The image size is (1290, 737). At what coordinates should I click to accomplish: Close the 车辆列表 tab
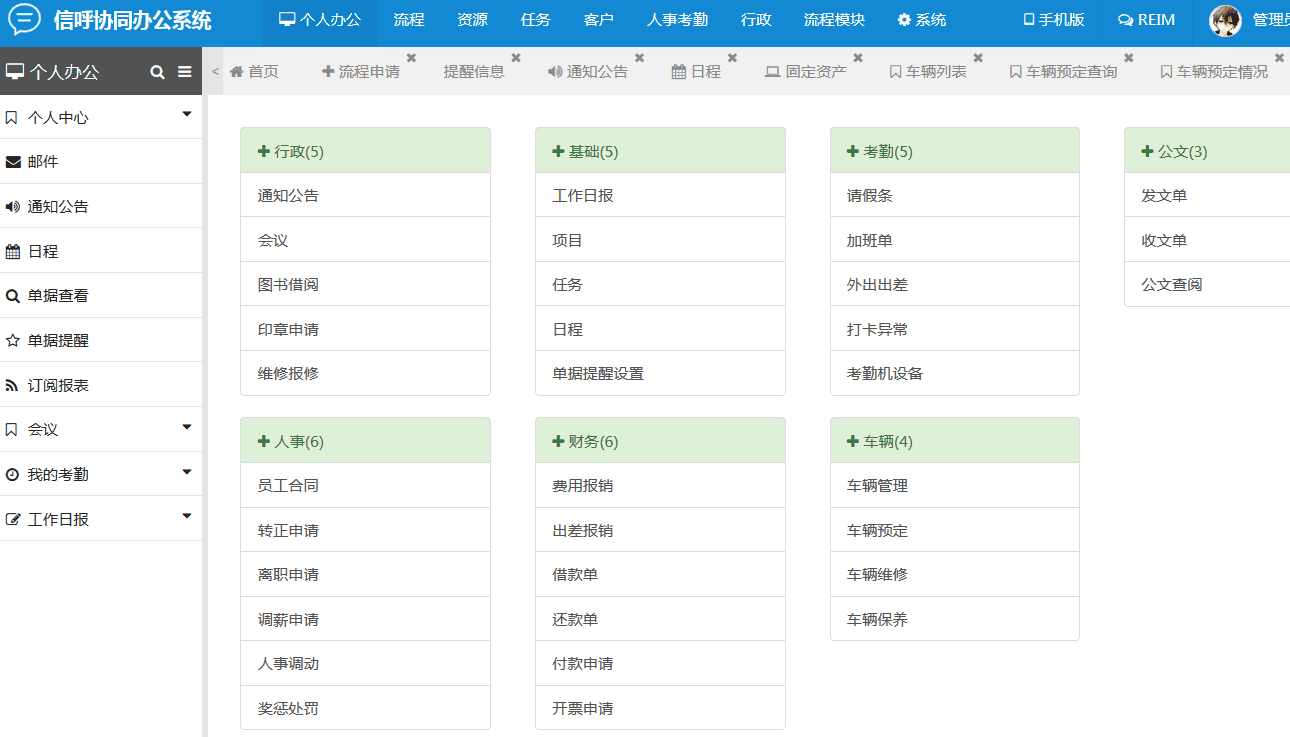pos(978,58)
